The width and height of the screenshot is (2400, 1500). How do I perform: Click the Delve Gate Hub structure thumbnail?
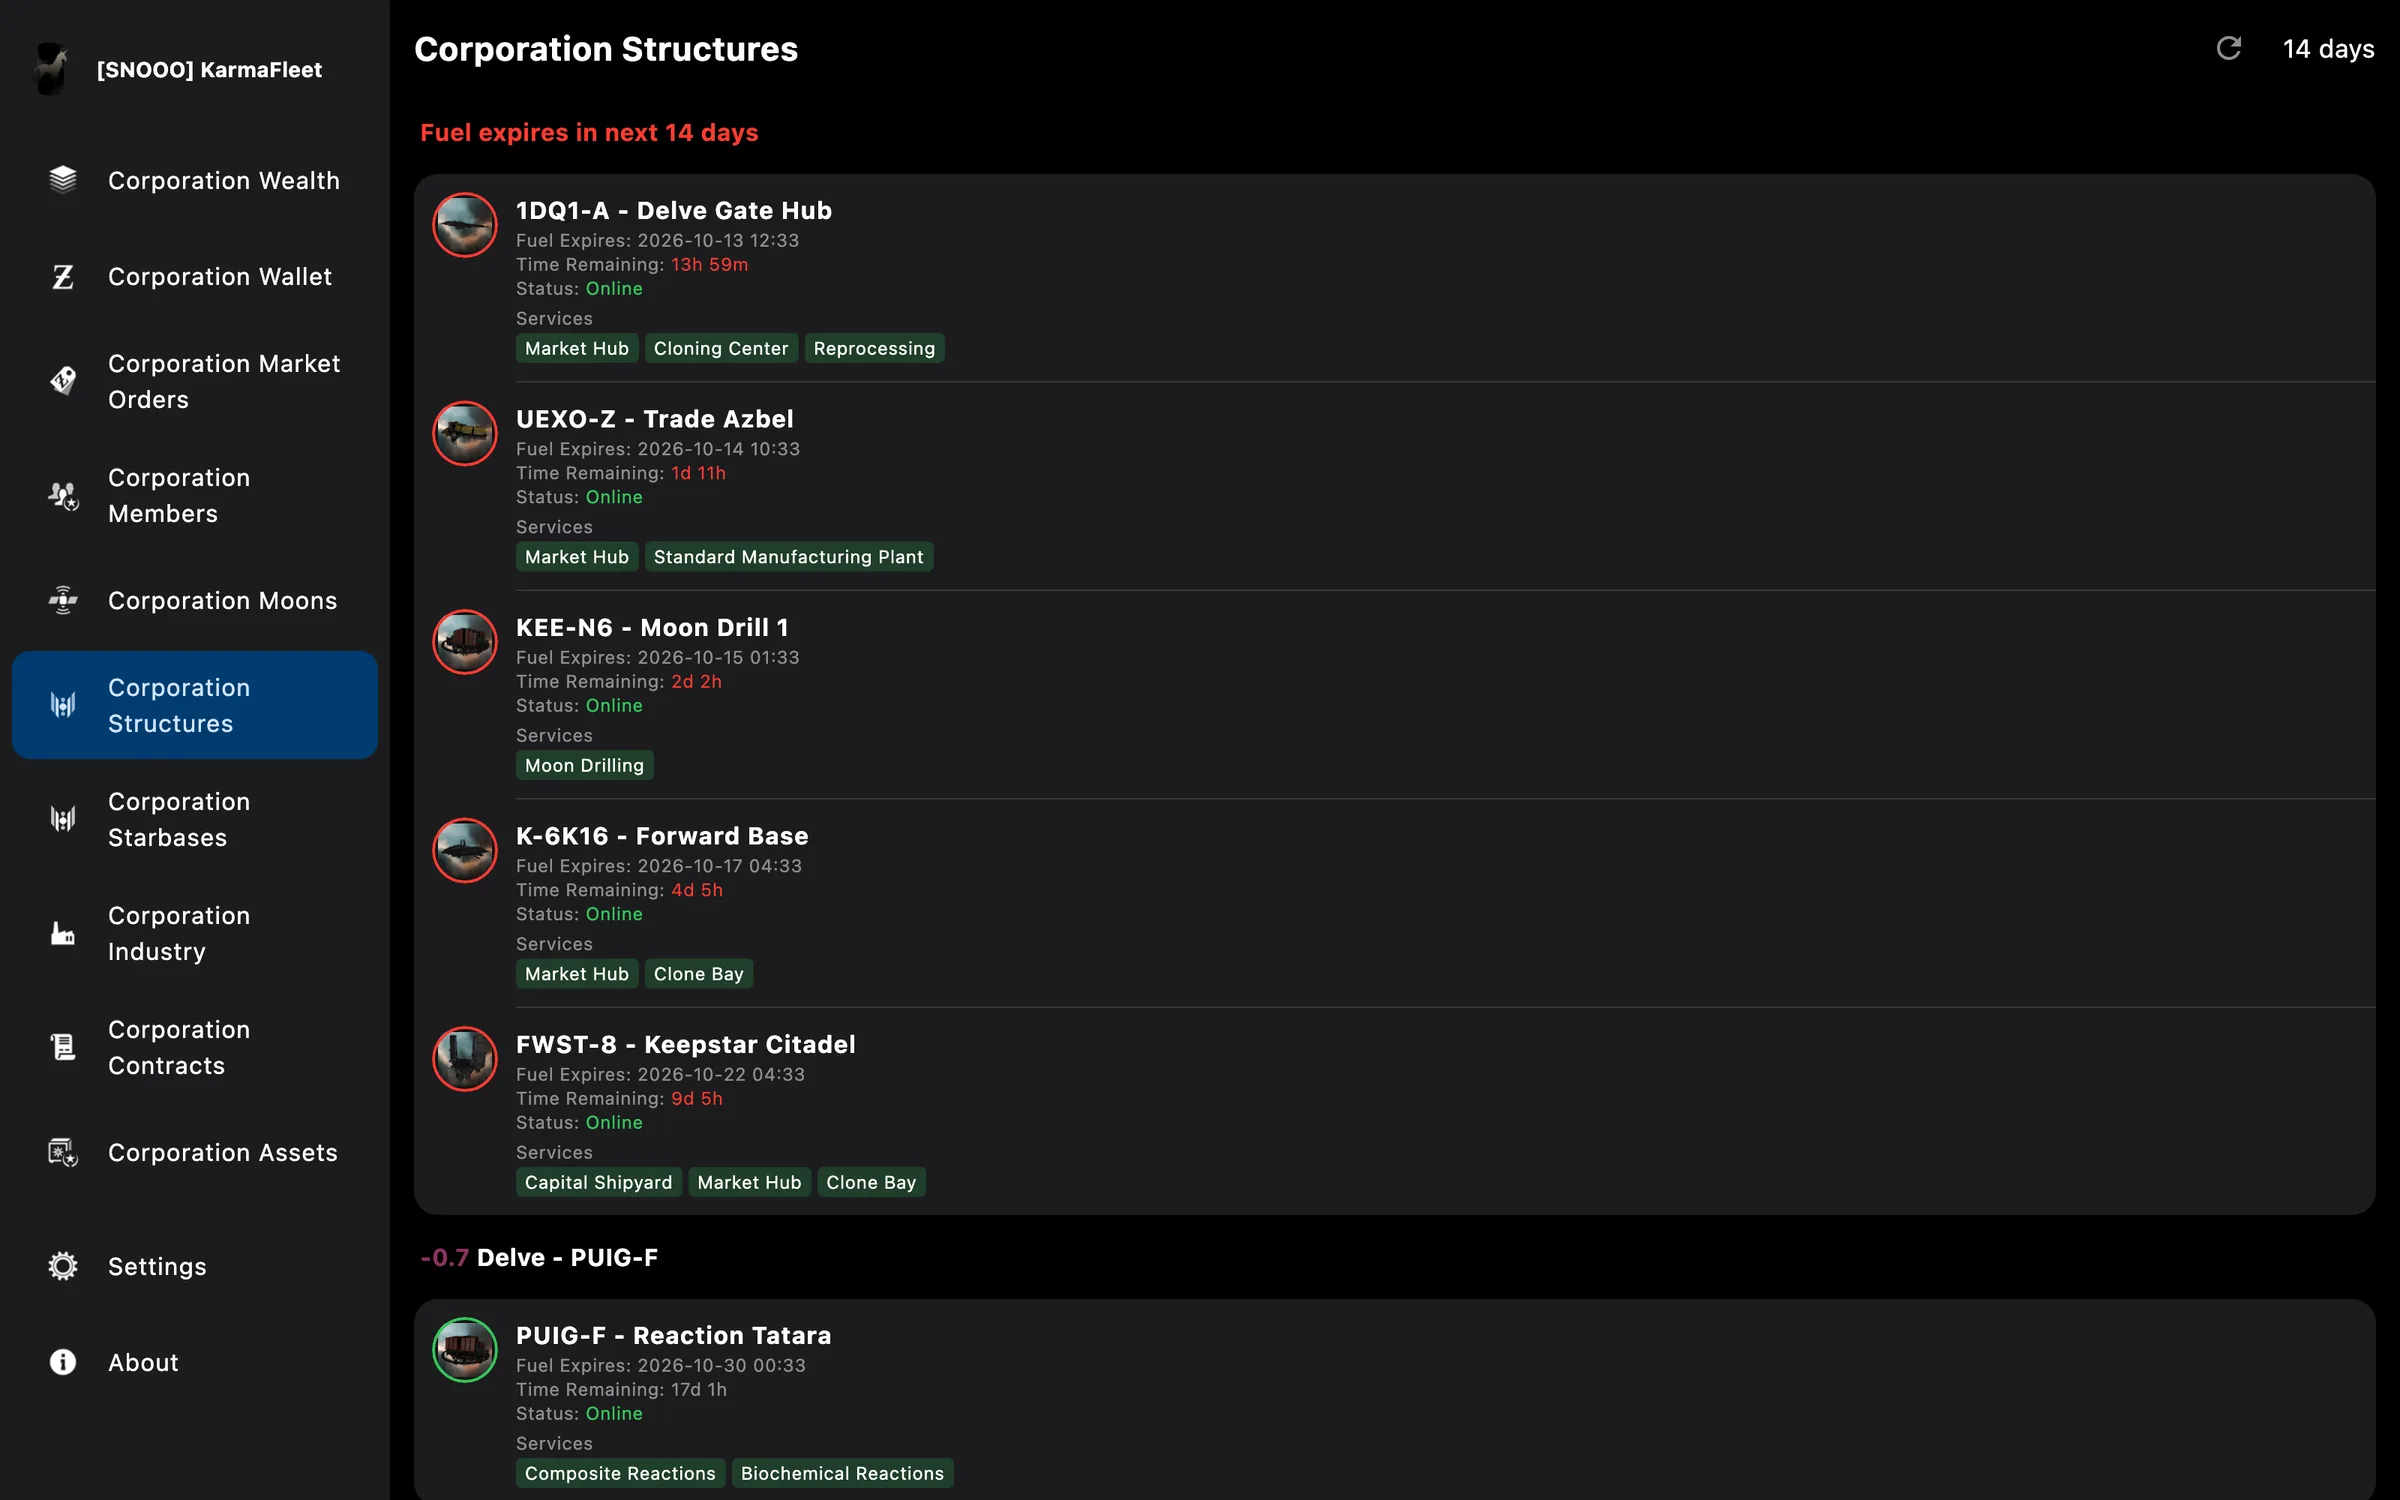[465, 225]
